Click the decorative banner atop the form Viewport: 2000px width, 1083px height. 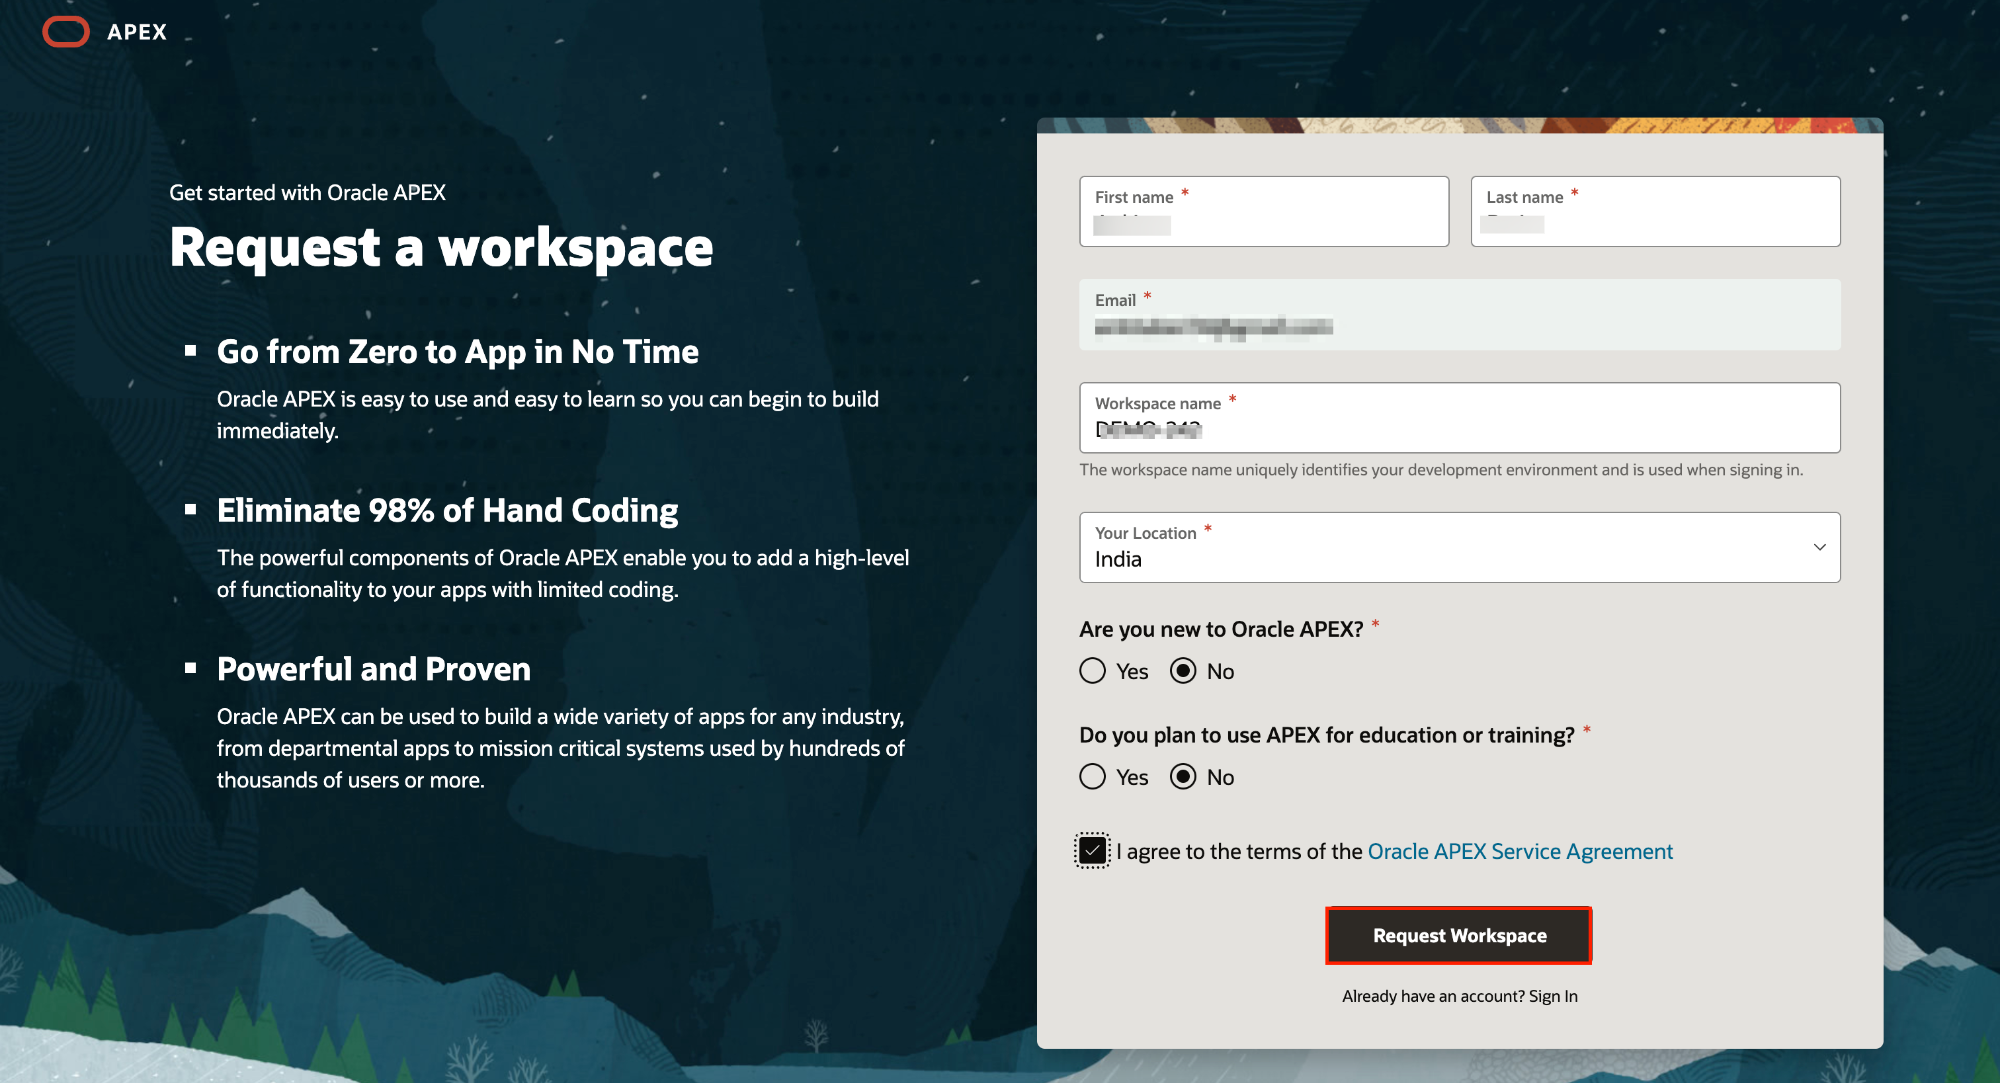[1459, 126]
